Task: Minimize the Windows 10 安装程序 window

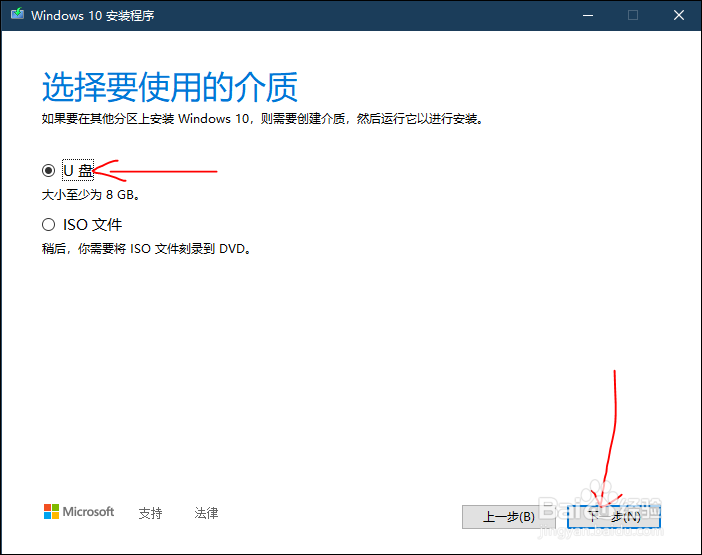Action: click(x=588, y=15)
